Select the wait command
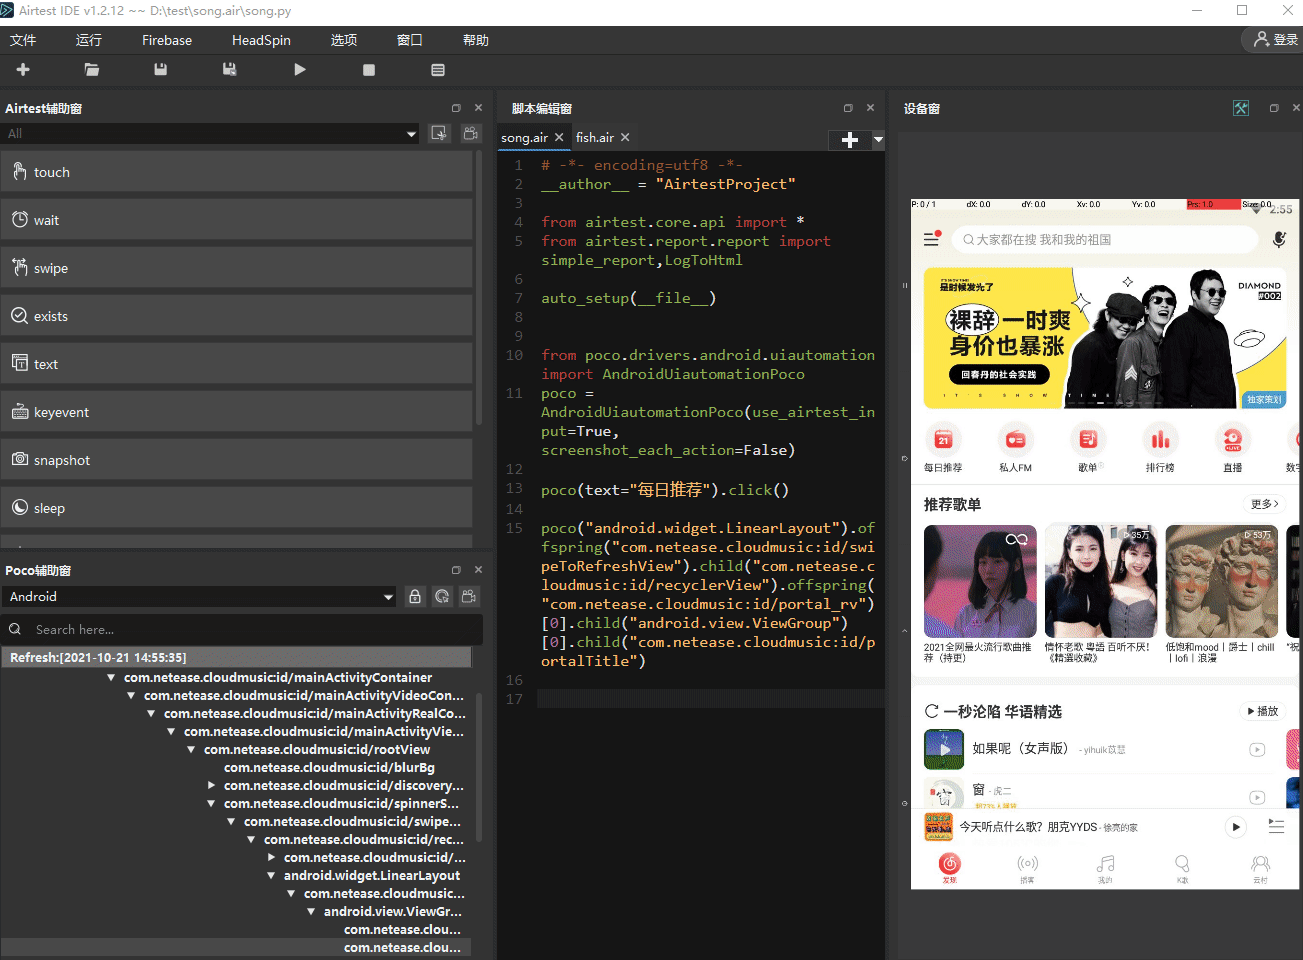 click(236, 220)
